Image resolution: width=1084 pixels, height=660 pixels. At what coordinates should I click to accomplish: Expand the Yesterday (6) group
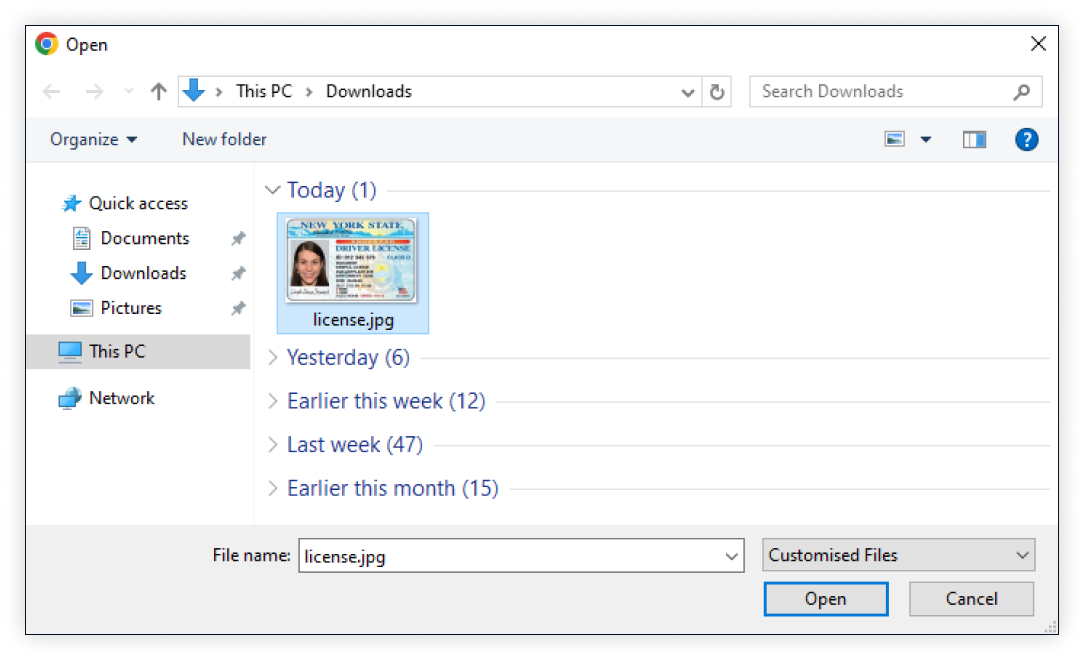(x=273, y=357)
